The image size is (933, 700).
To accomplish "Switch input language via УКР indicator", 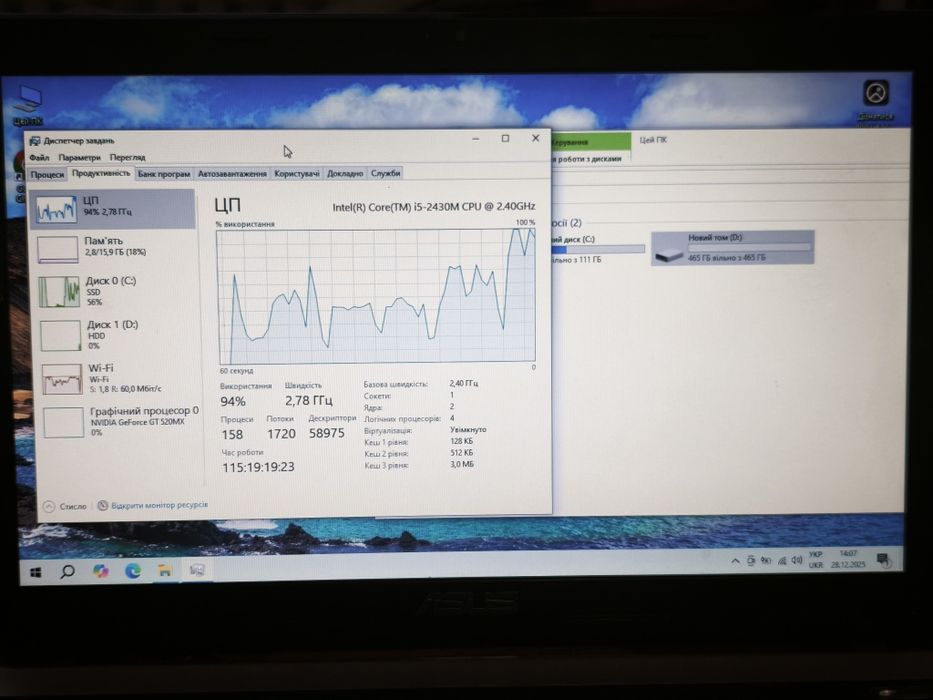I will click(816, 559).
